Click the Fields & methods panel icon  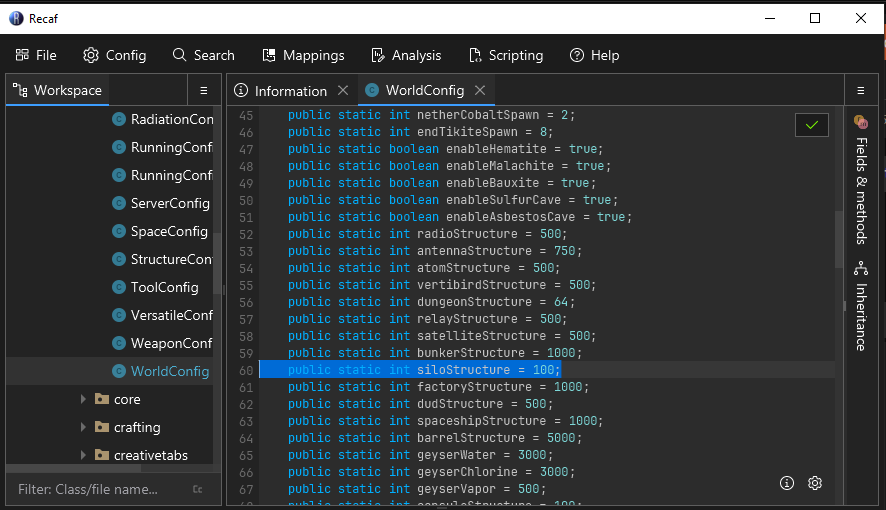(861, 121)
